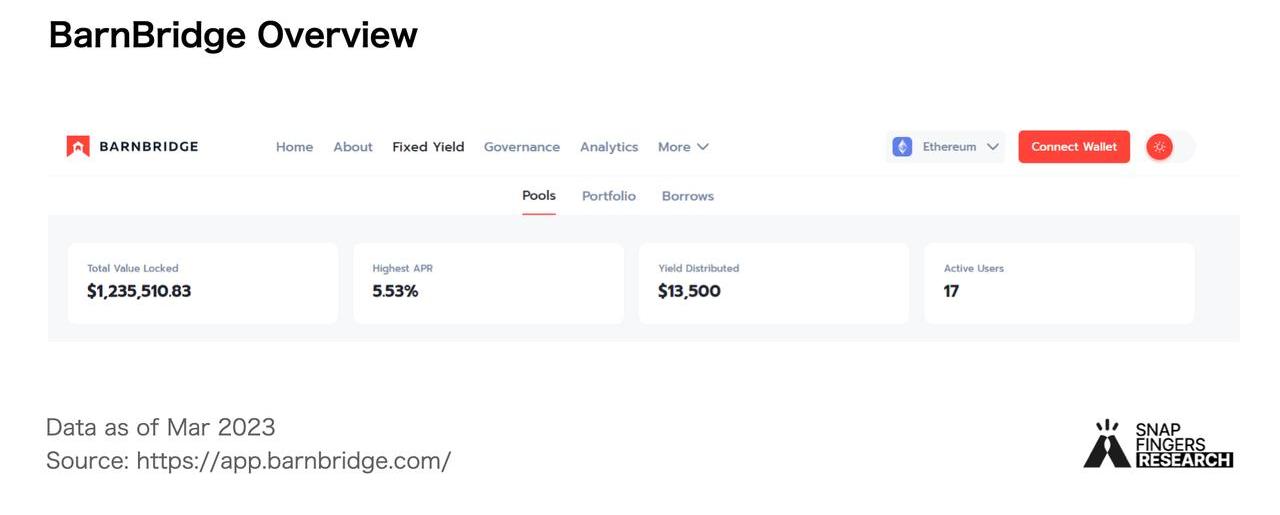
Task: Select Fixed Yield in navigation
Action: point(428,147)
